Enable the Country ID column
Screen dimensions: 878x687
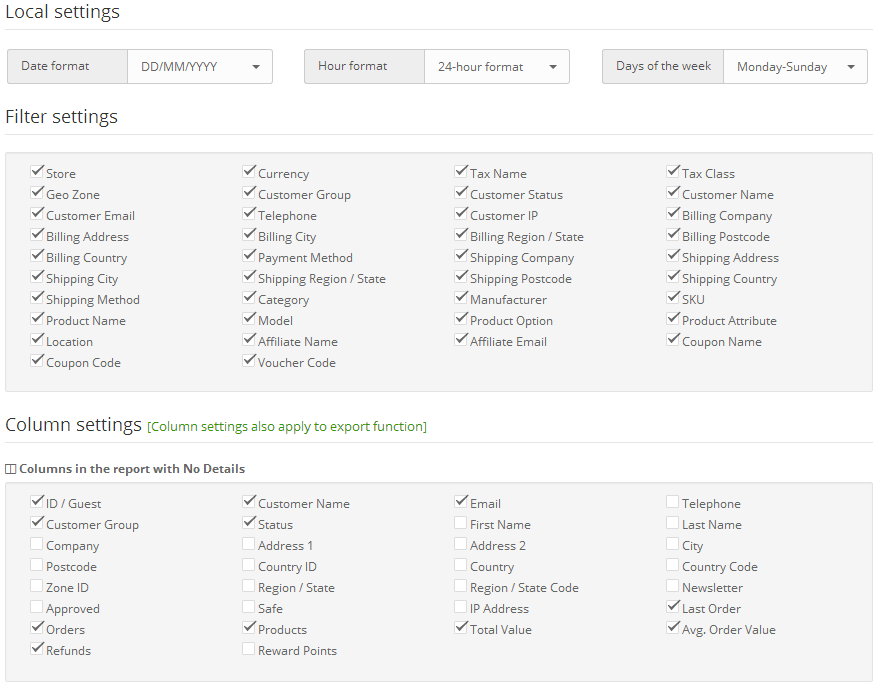249,564
